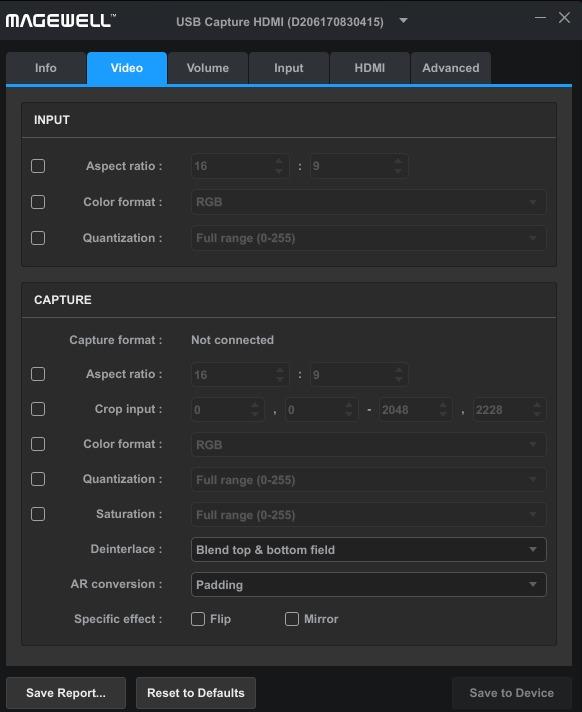Check the Flip effect option

click(x=198, y=619)
